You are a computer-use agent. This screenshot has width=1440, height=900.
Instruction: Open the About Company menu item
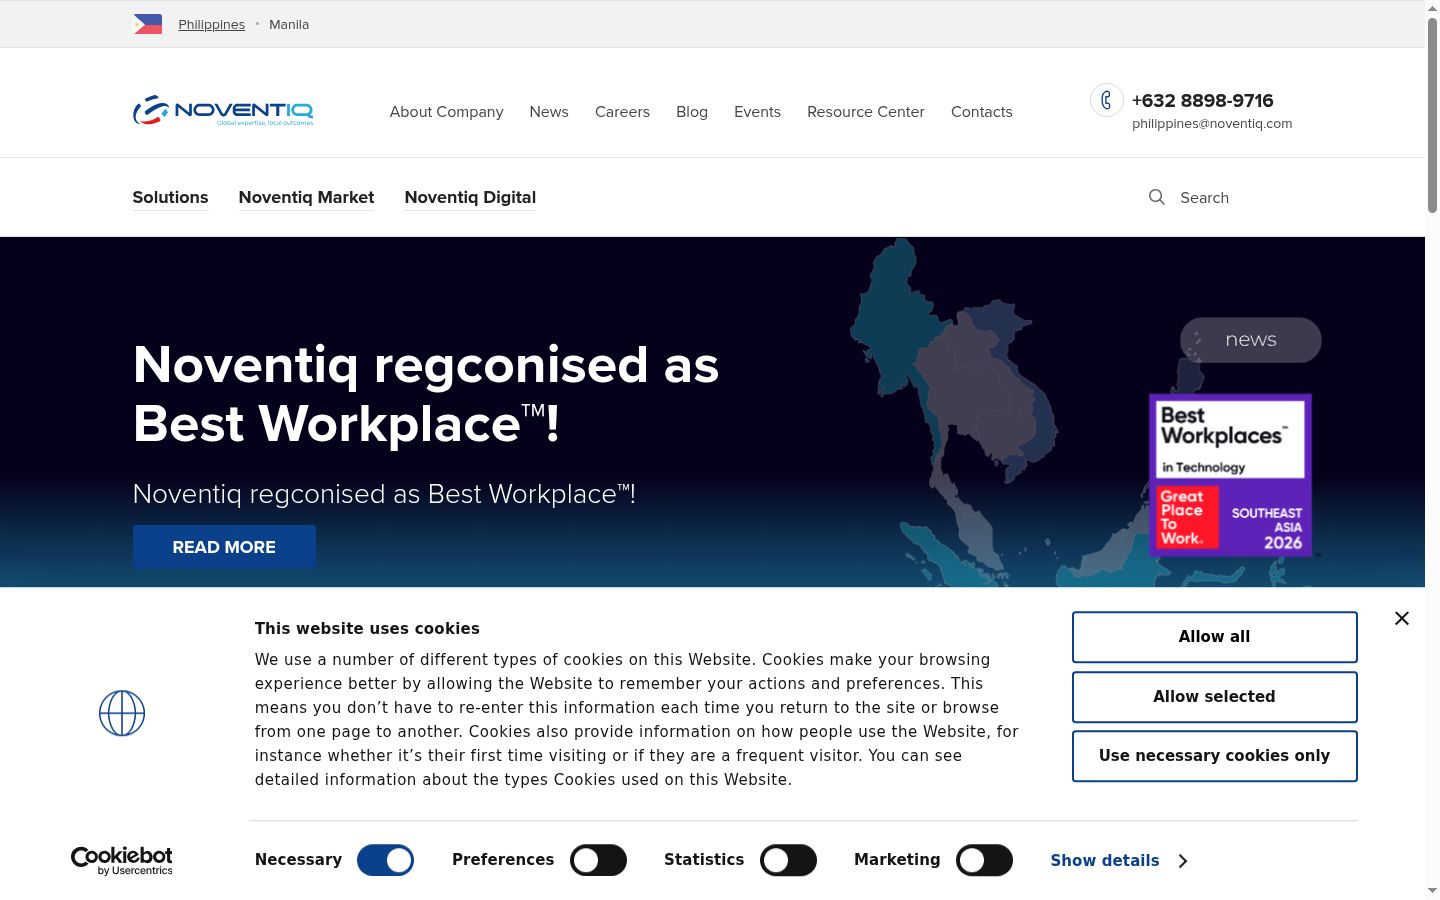(x=446, y=111)
